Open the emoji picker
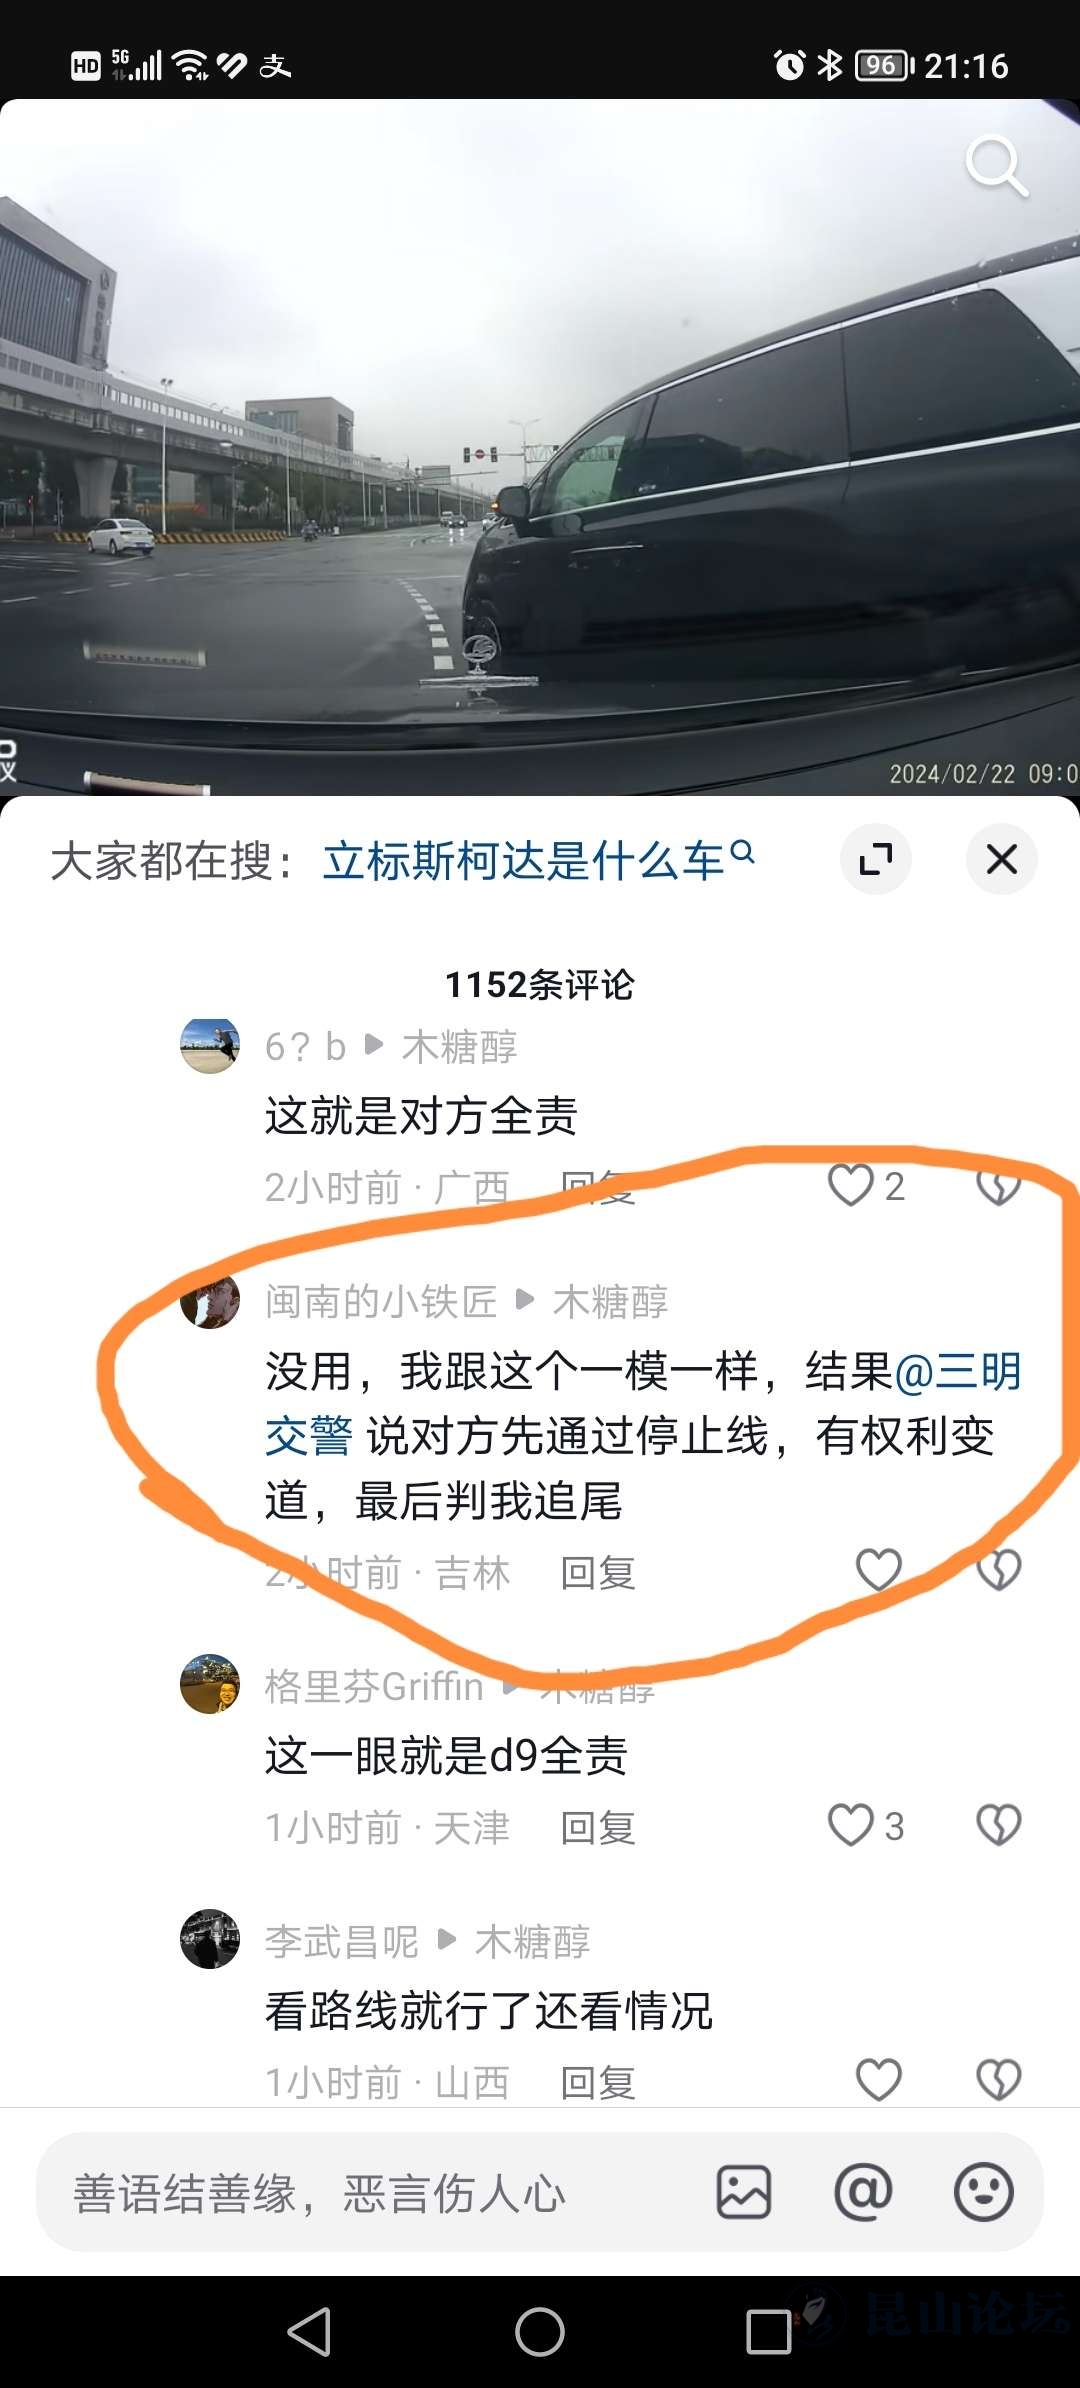1080x2388 pixels. pyautogui.click(x=984, y=2192)
